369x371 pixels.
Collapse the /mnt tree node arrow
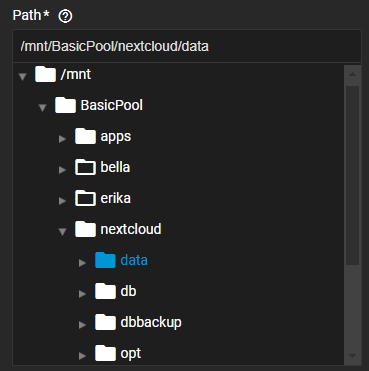(x=22, y=77)
